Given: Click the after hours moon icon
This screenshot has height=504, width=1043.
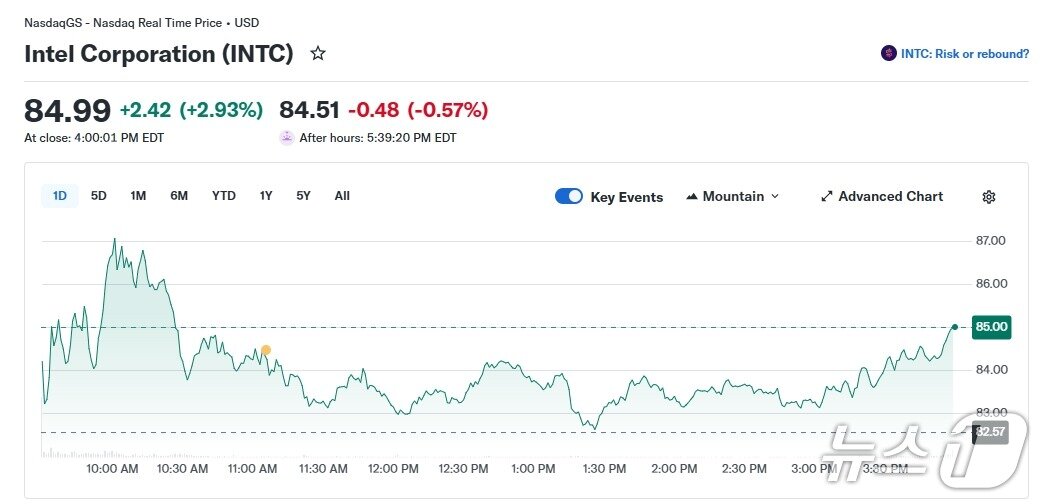Looking at the screenshot, I should 287,138.
